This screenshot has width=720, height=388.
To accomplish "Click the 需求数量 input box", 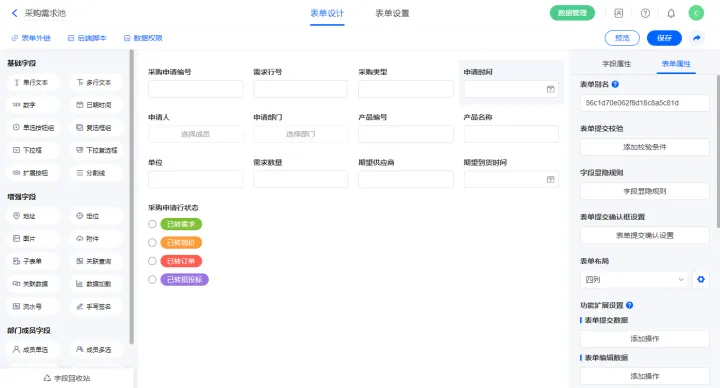I will pos(300,180).
